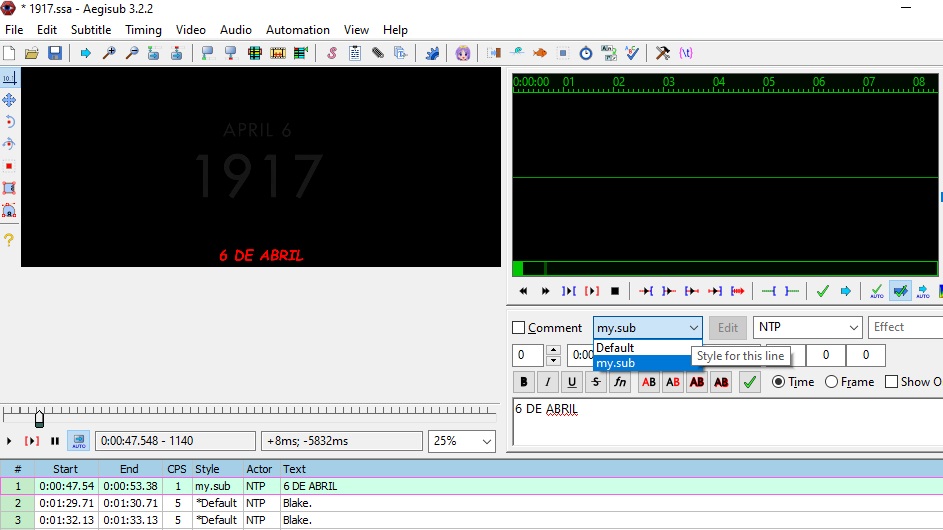
Task: Open the Automation menu
Action: click(298, 29)
